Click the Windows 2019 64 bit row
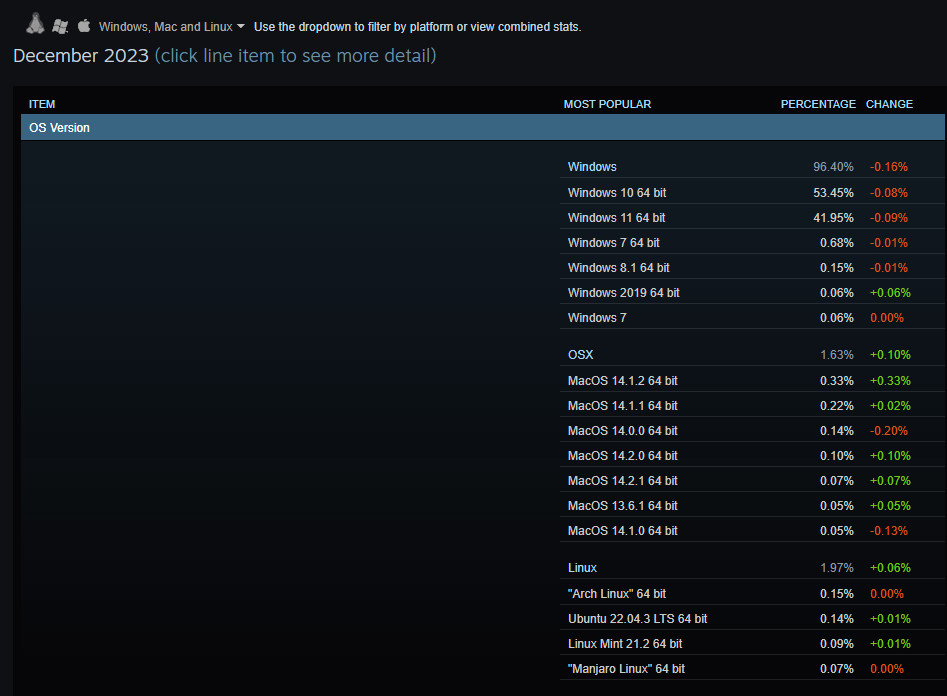This screenshot has height=696, width=947. (623, 293)
